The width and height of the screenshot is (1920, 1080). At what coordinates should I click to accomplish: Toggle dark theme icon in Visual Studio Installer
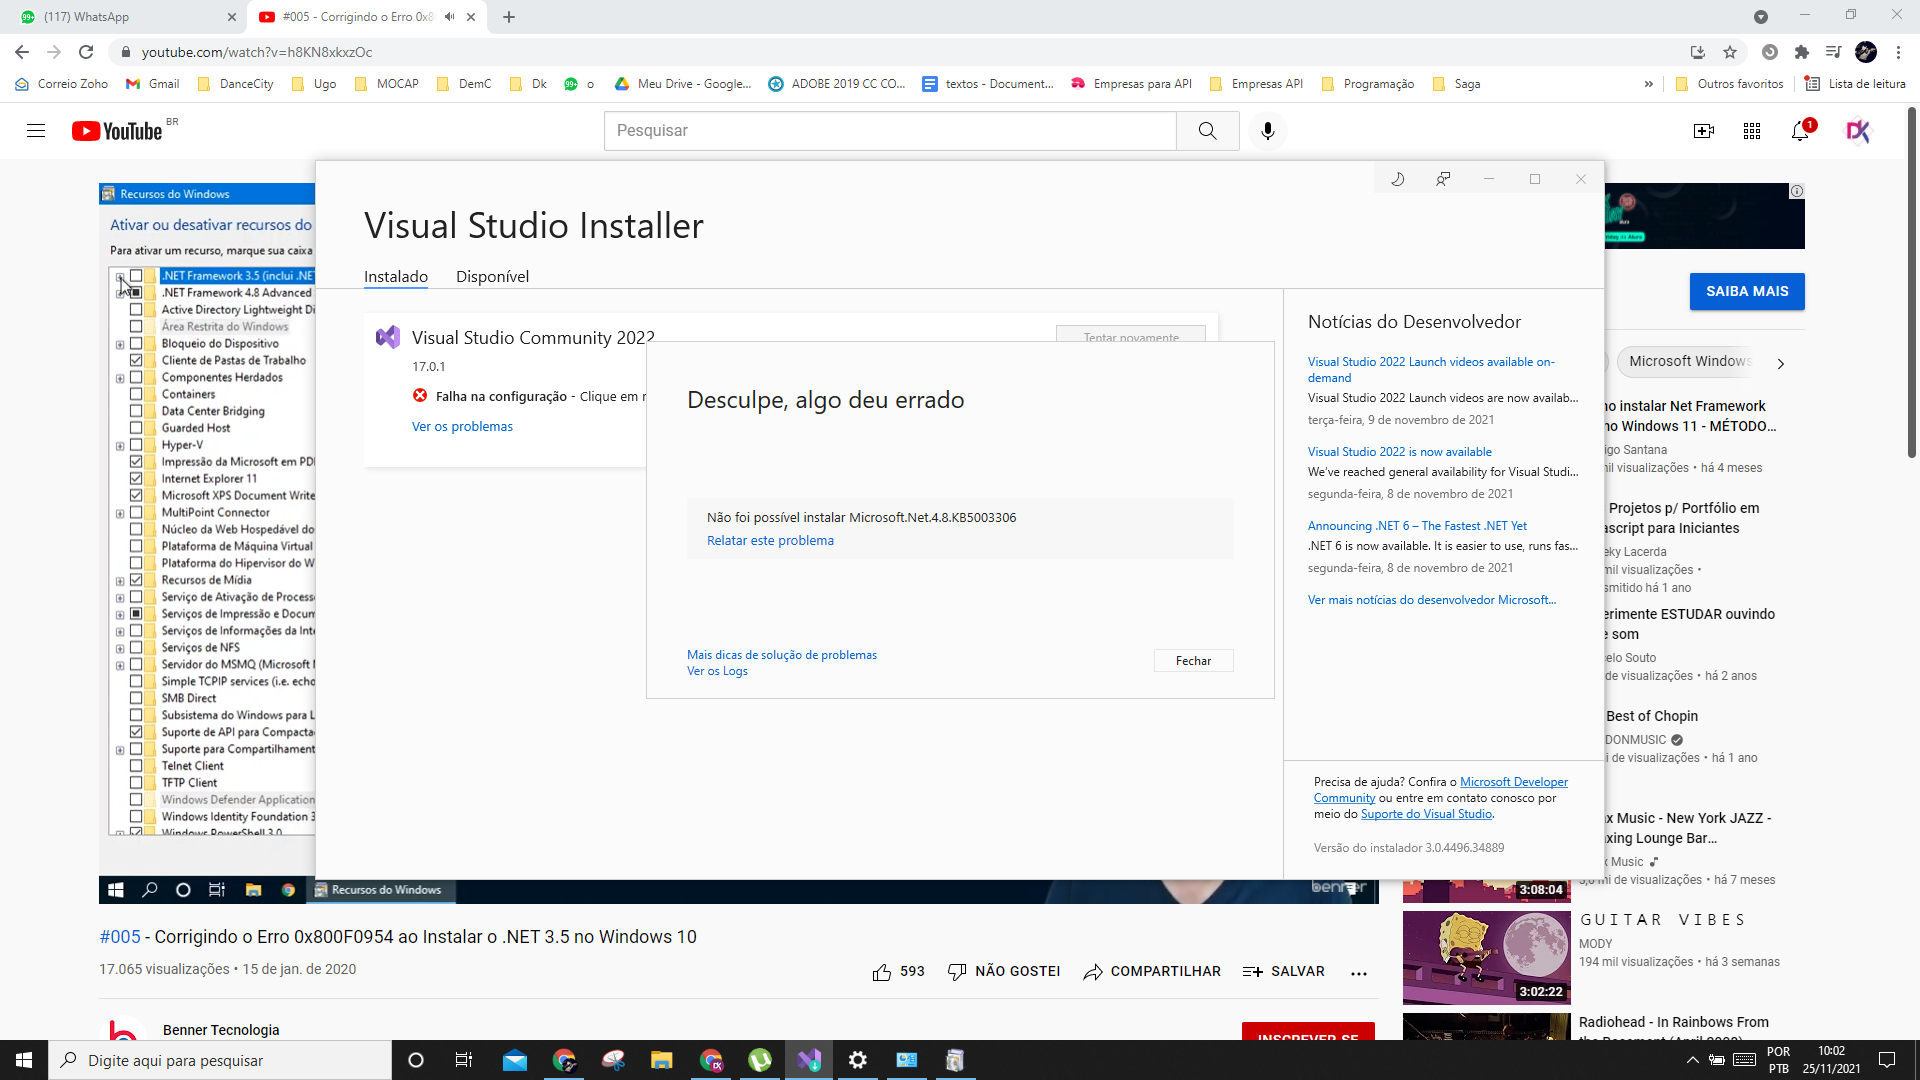click(1398, 179)
